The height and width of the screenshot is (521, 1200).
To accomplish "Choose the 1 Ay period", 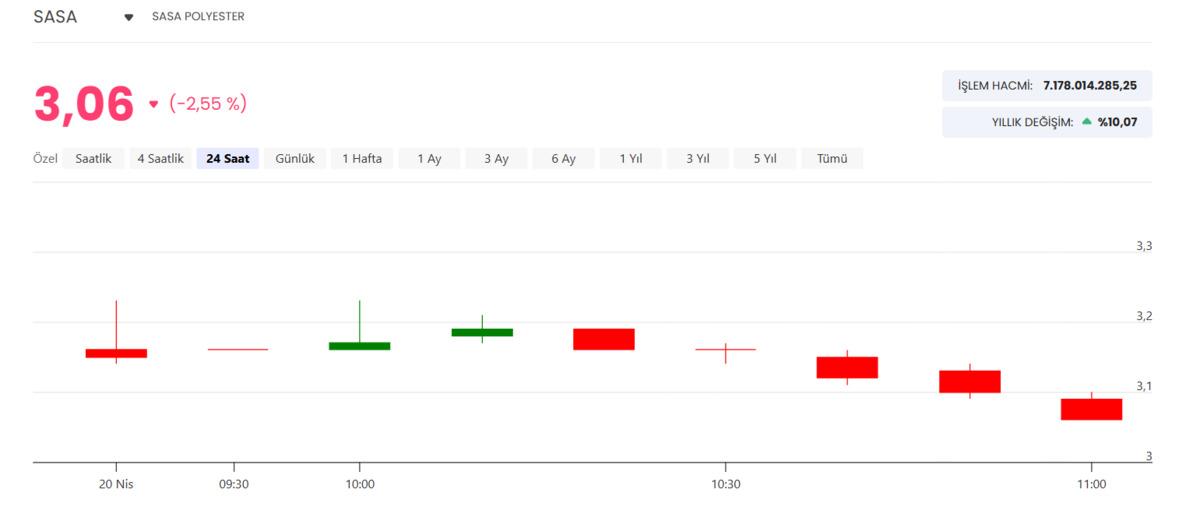I will pyautogui.click(x=429, y=158).
